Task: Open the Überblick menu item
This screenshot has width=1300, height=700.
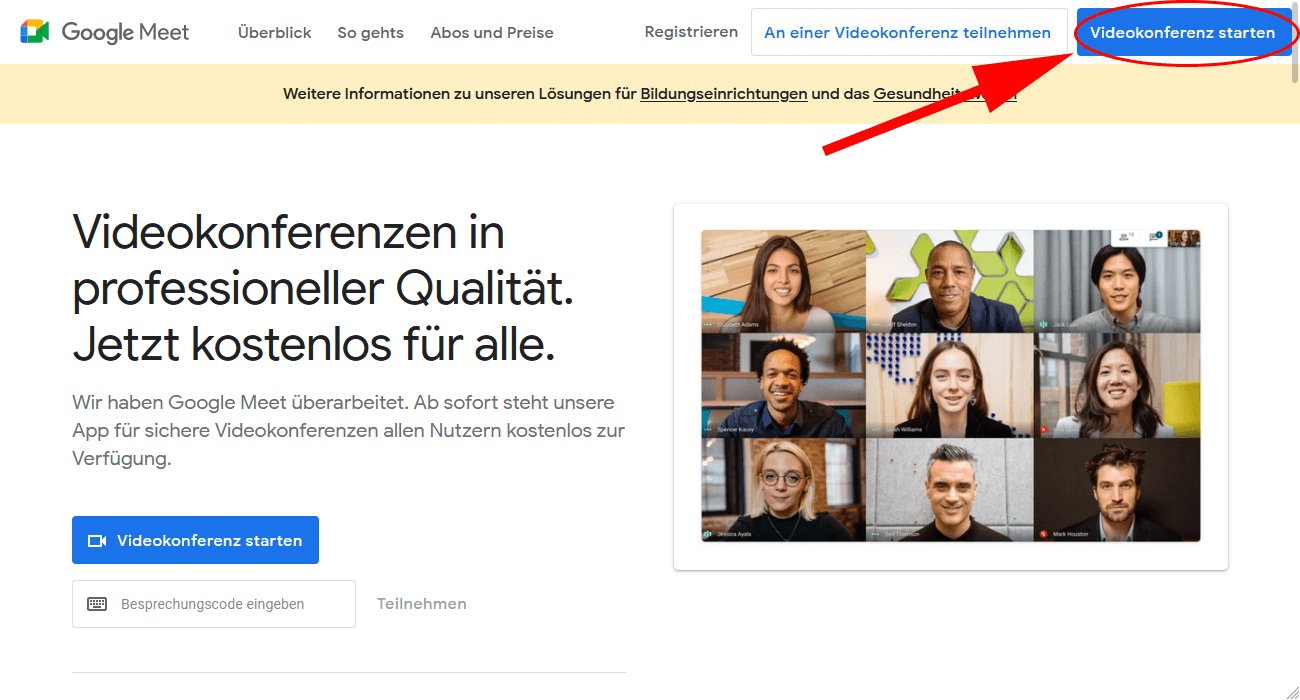Action: point(275,33)
